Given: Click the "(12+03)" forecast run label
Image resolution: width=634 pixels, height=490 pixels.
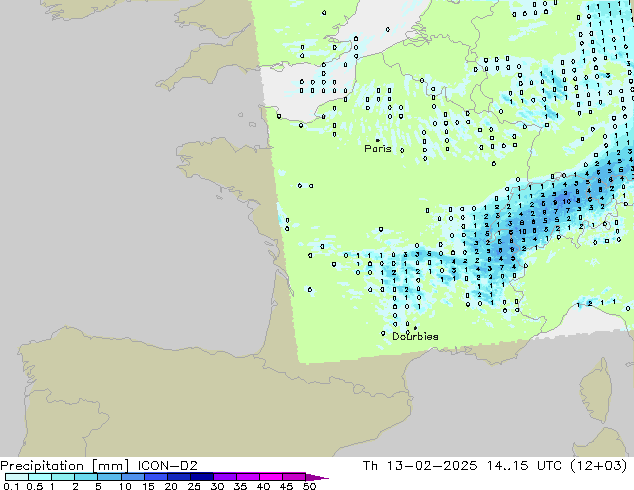Looking at the screenshot, I should [x=598, y=466].
